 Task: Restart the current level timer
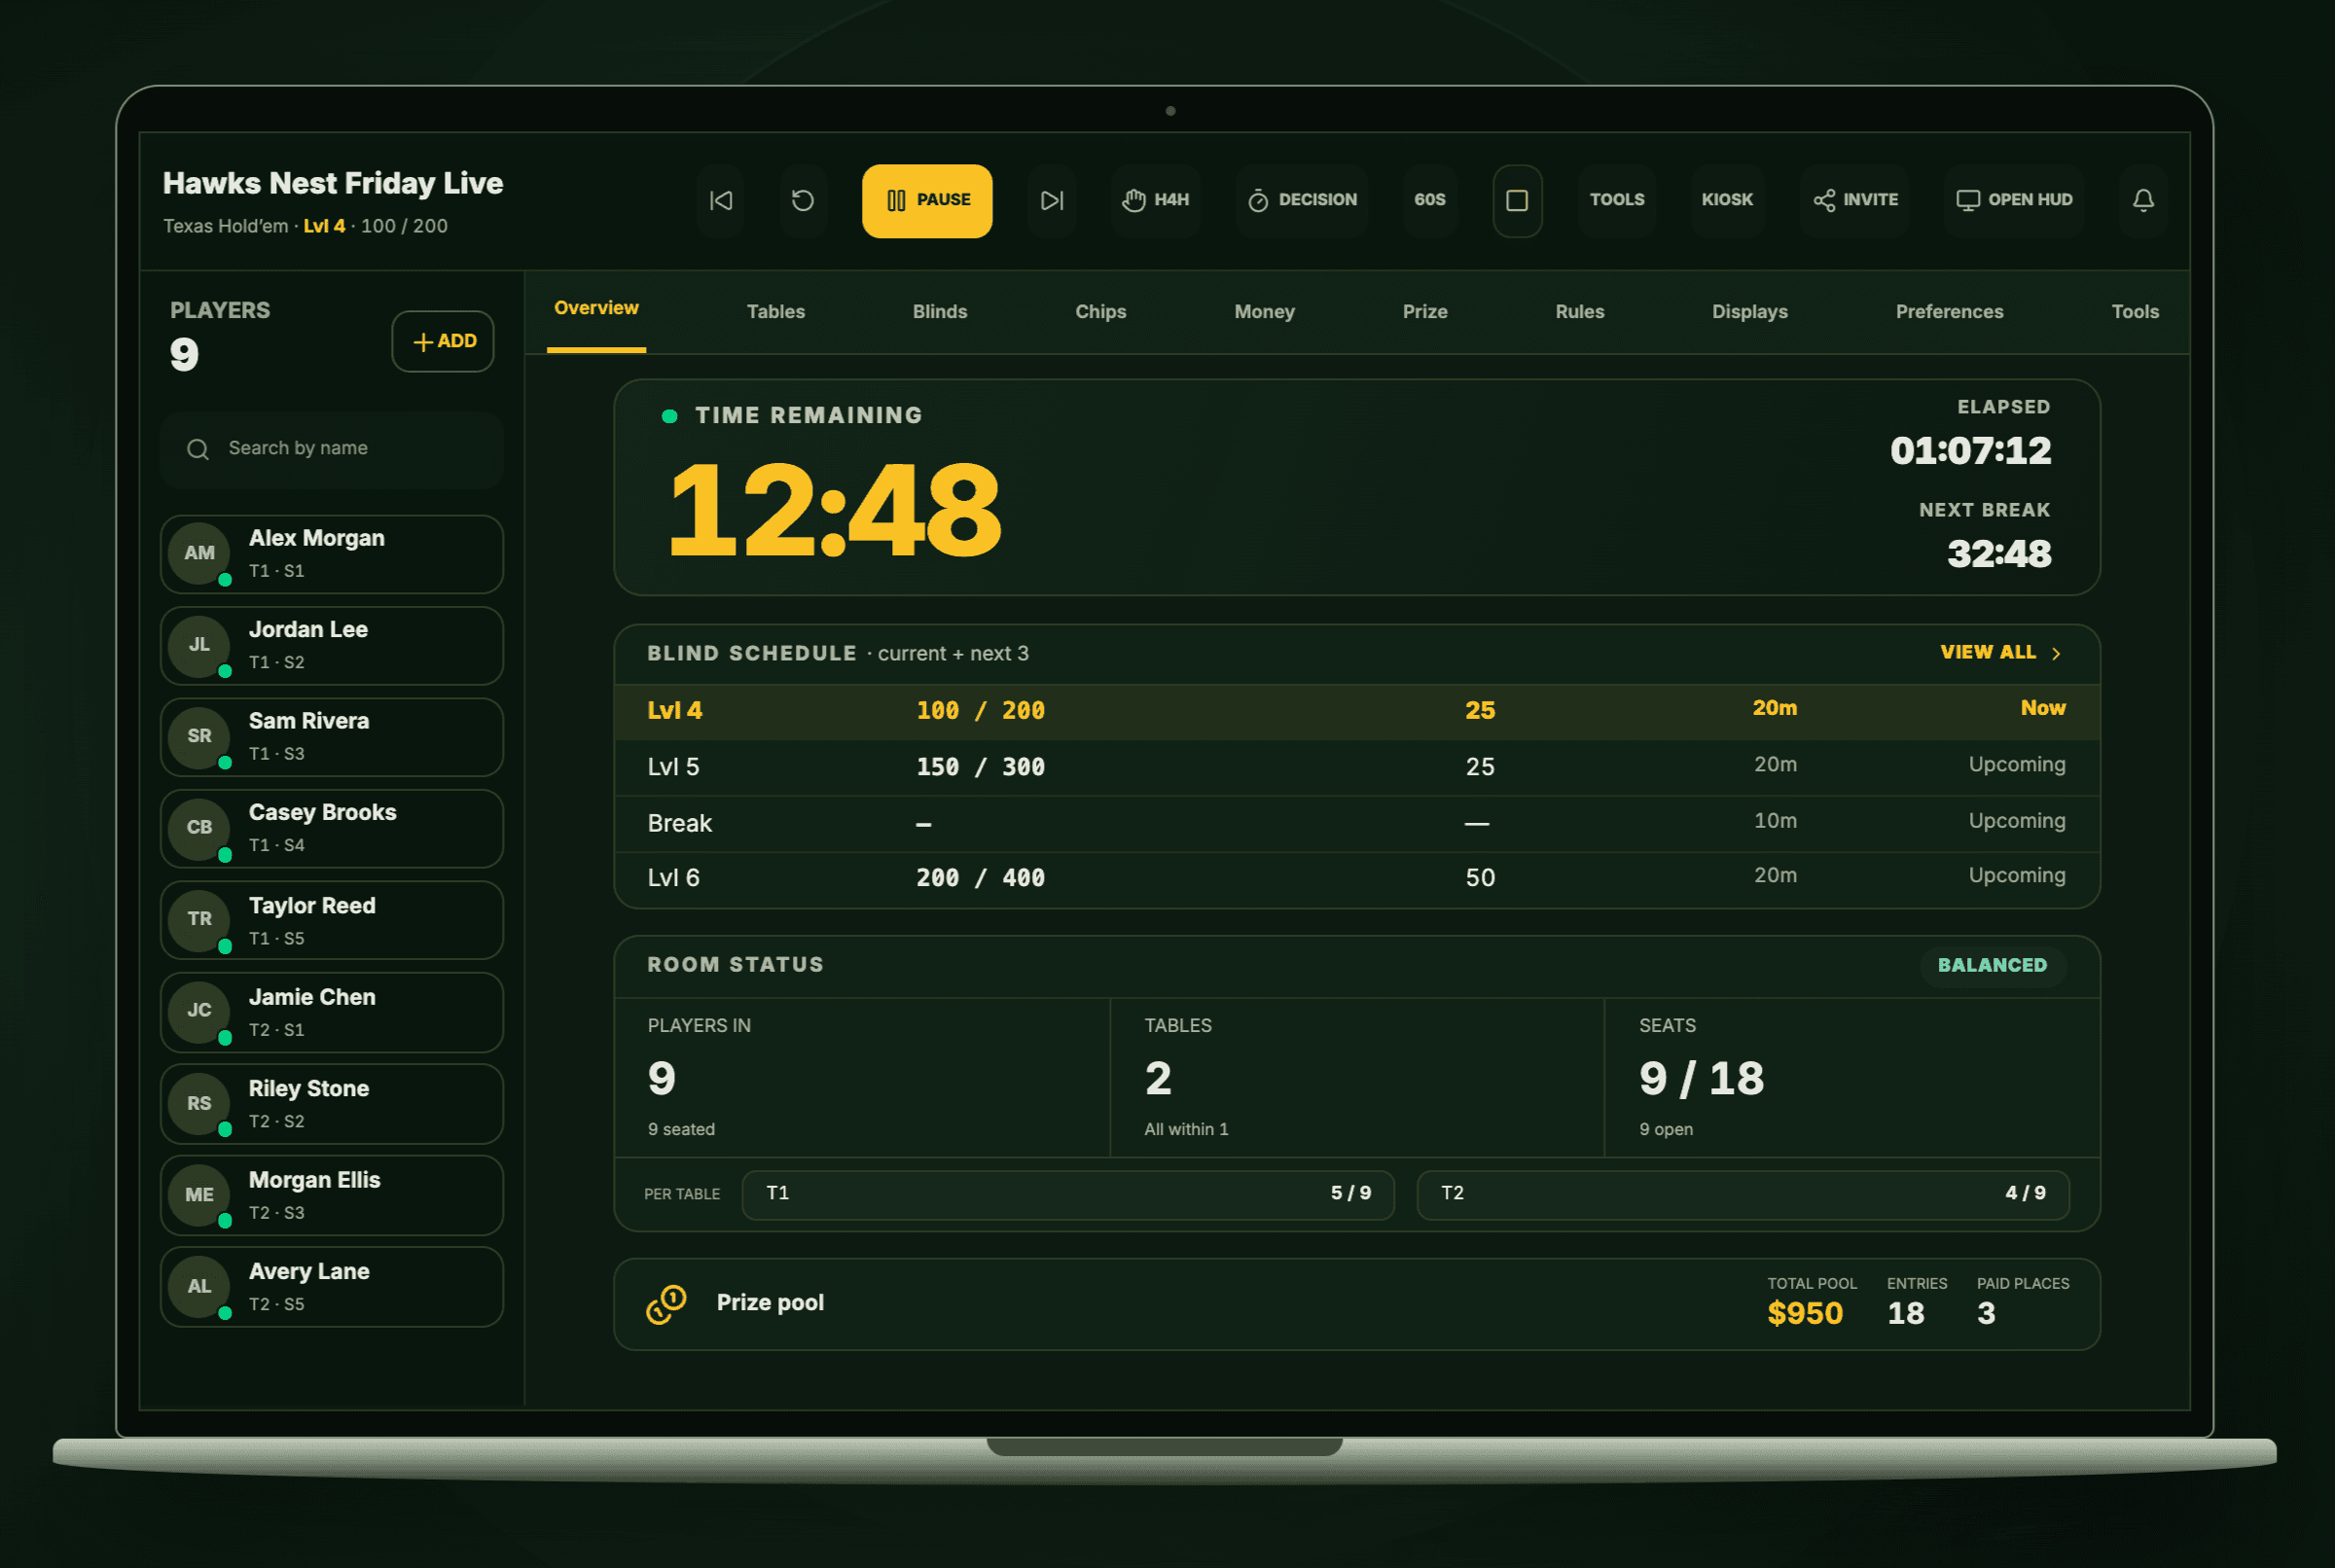click(802, 201)
